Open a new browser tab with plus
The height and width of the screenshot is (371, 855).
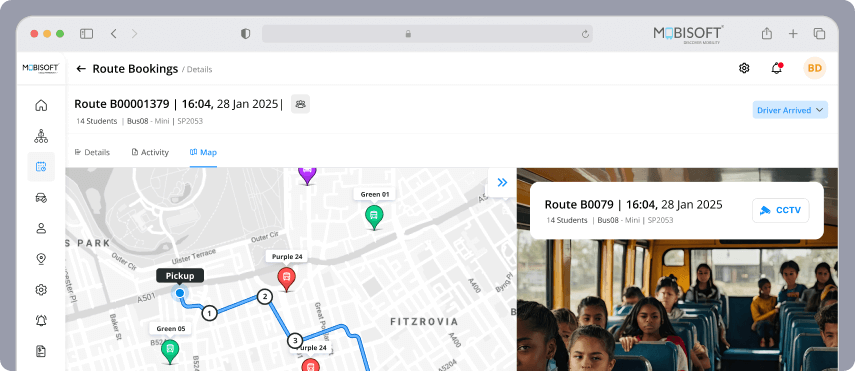coord(793,34)
